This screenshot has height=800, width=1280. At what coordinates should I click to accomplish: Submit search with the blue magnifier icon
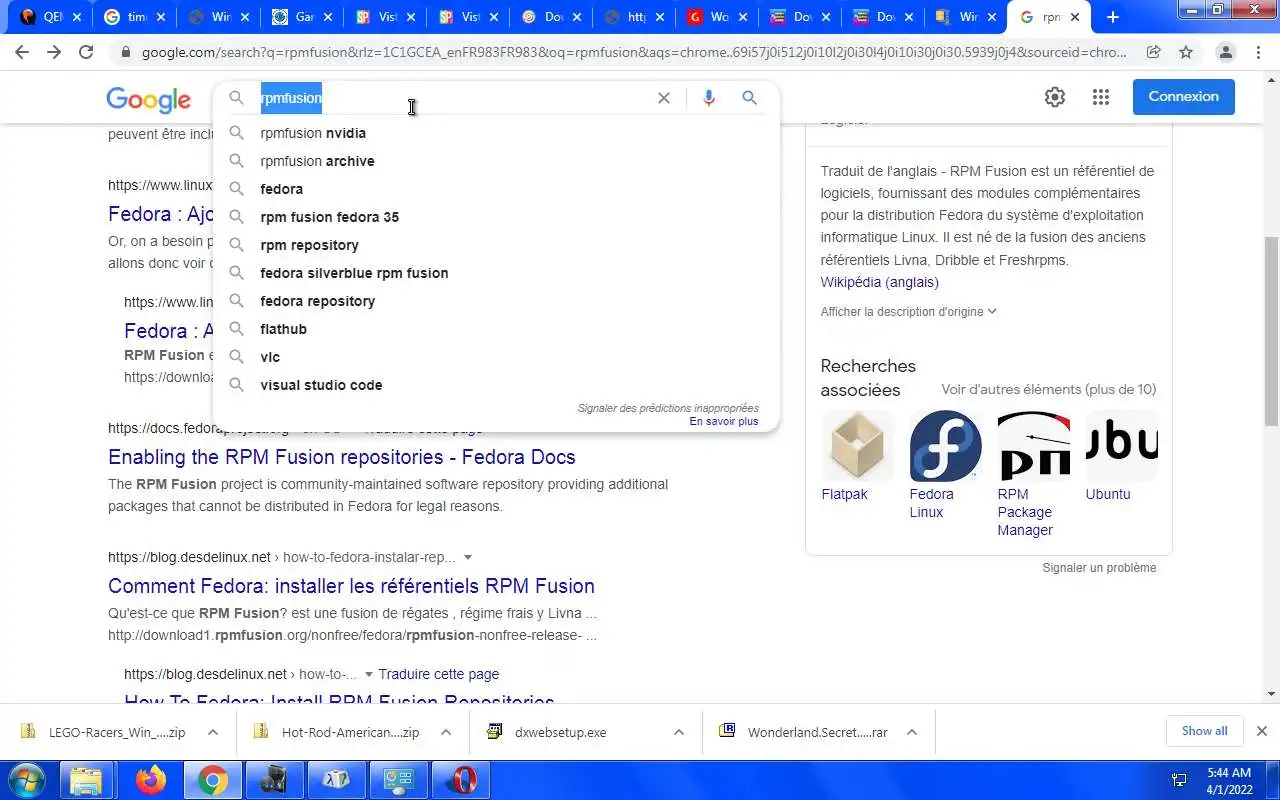[749, 98]
